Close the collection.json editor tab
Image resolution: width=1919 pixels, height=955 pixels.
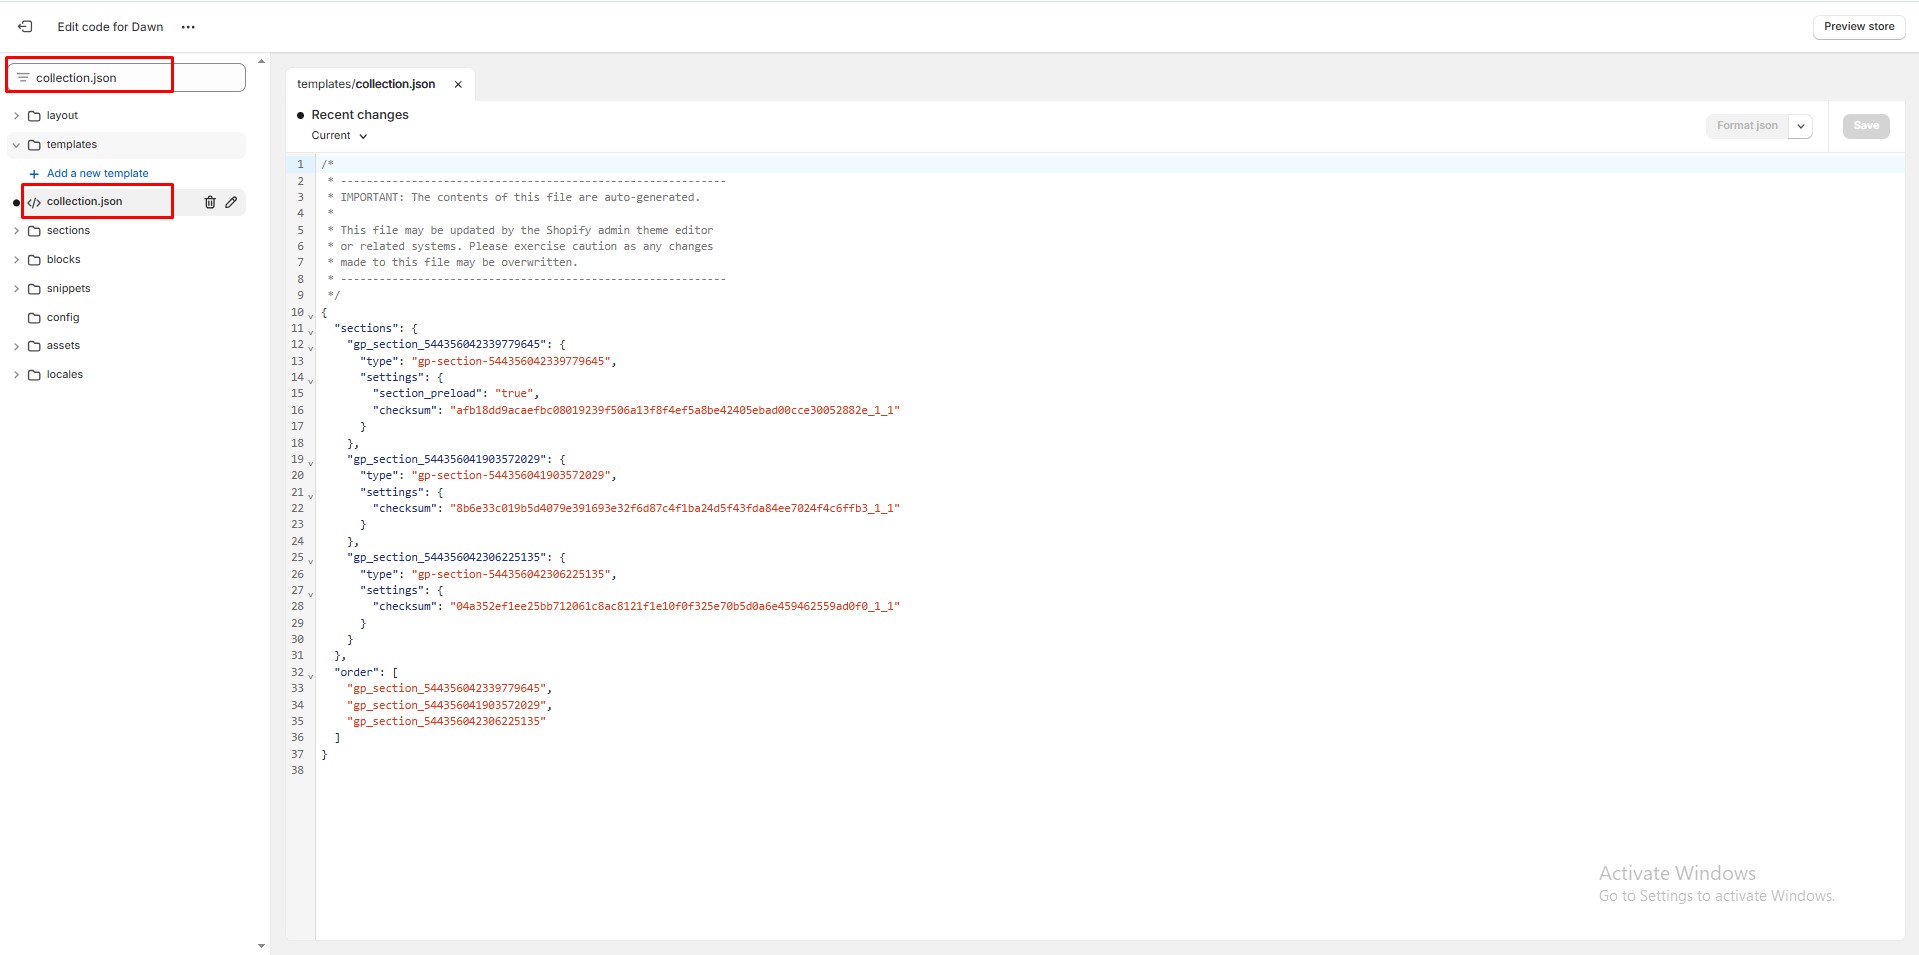click(x=457, y=84)
